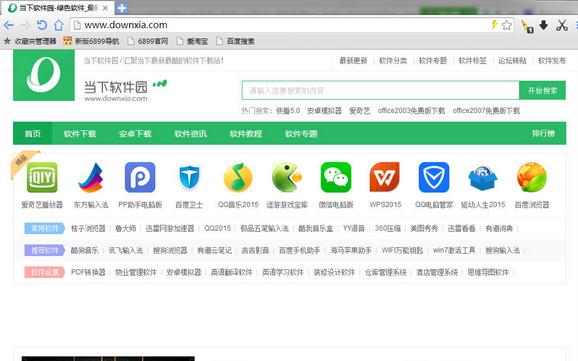Click the green 当下软件园 site logo

point(44,75)
